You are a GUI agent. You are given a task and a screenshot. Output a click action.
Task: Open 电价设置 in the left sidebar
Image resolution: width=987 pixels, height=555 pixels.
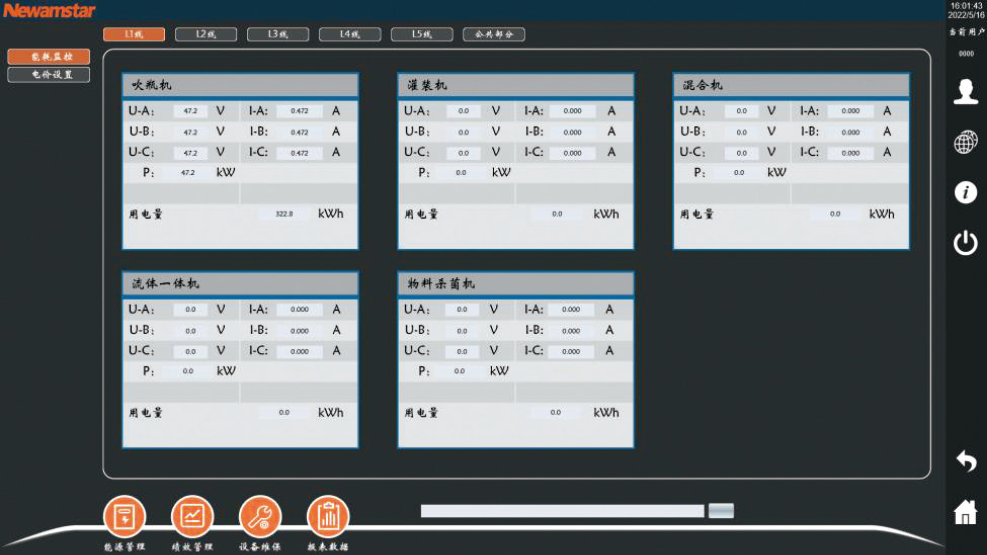[49, 74]
